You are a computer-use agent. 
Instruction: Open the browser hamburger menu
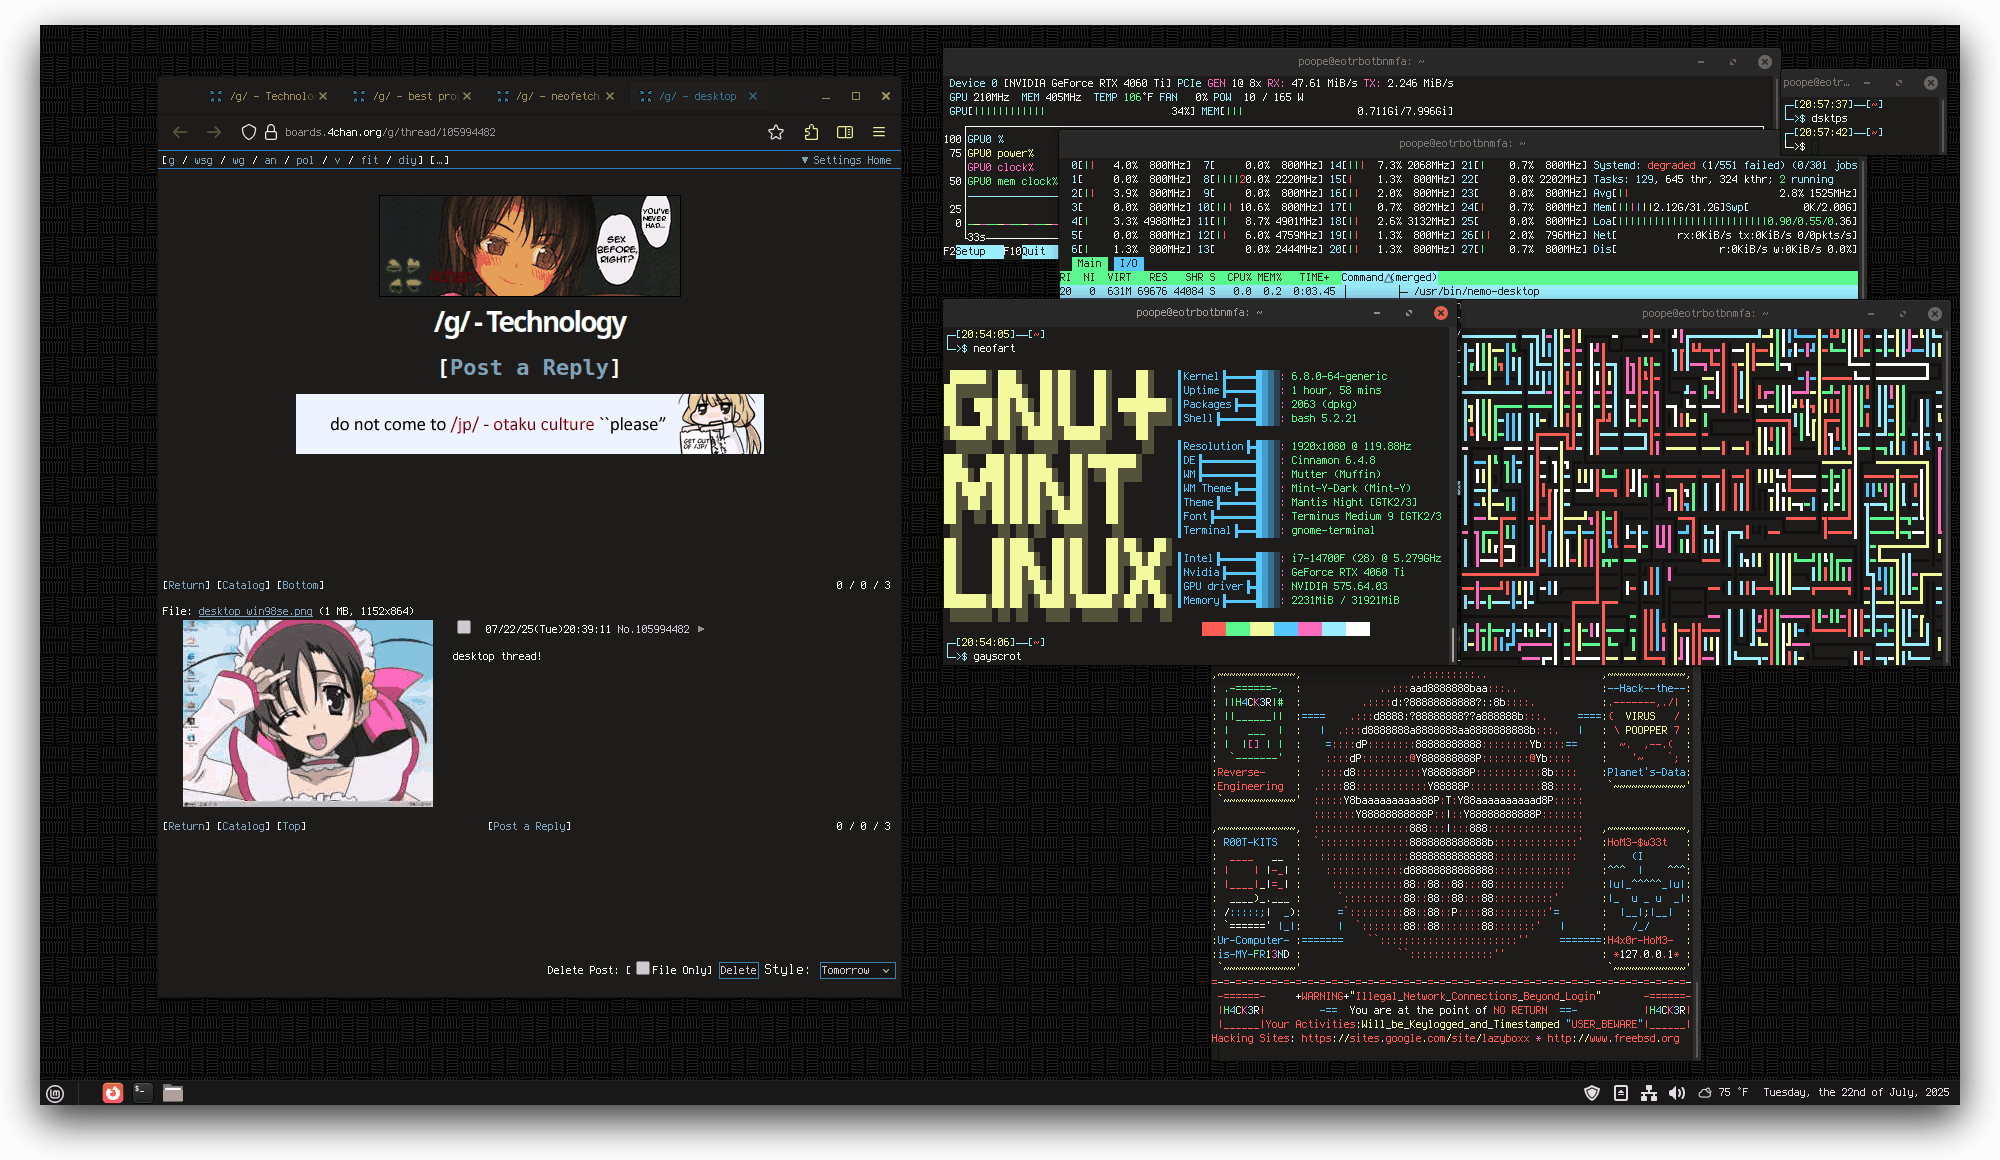click(879, 132)
